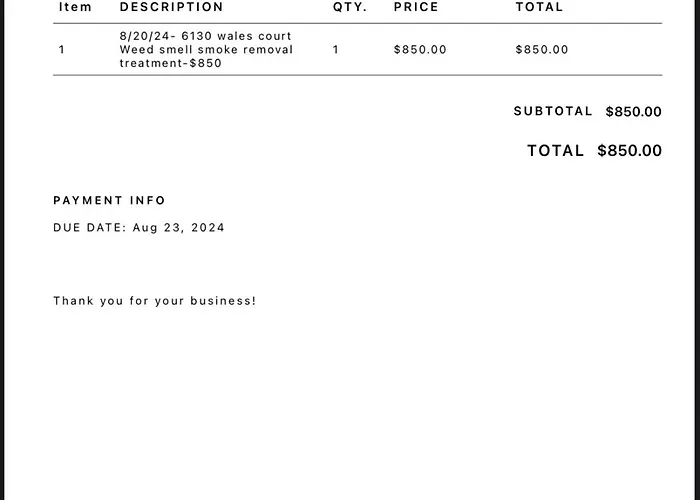Click the $850.00 line total in table
Viewport: 700px width, 500px height.
point(542,49)
